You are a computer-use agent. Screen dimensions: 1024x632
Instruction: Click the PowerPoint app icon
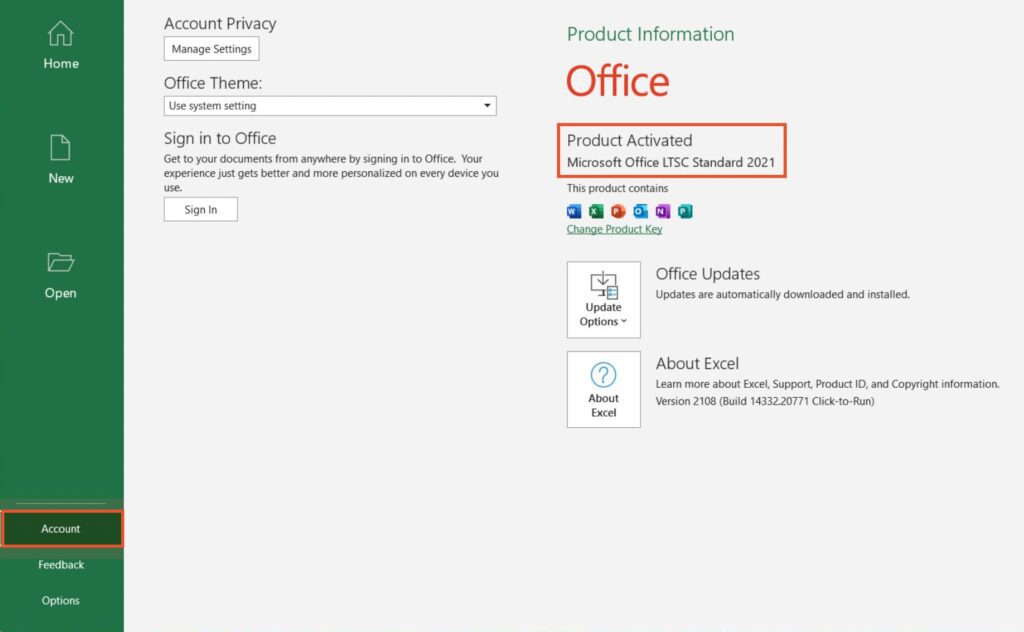[x=618, y=211]
